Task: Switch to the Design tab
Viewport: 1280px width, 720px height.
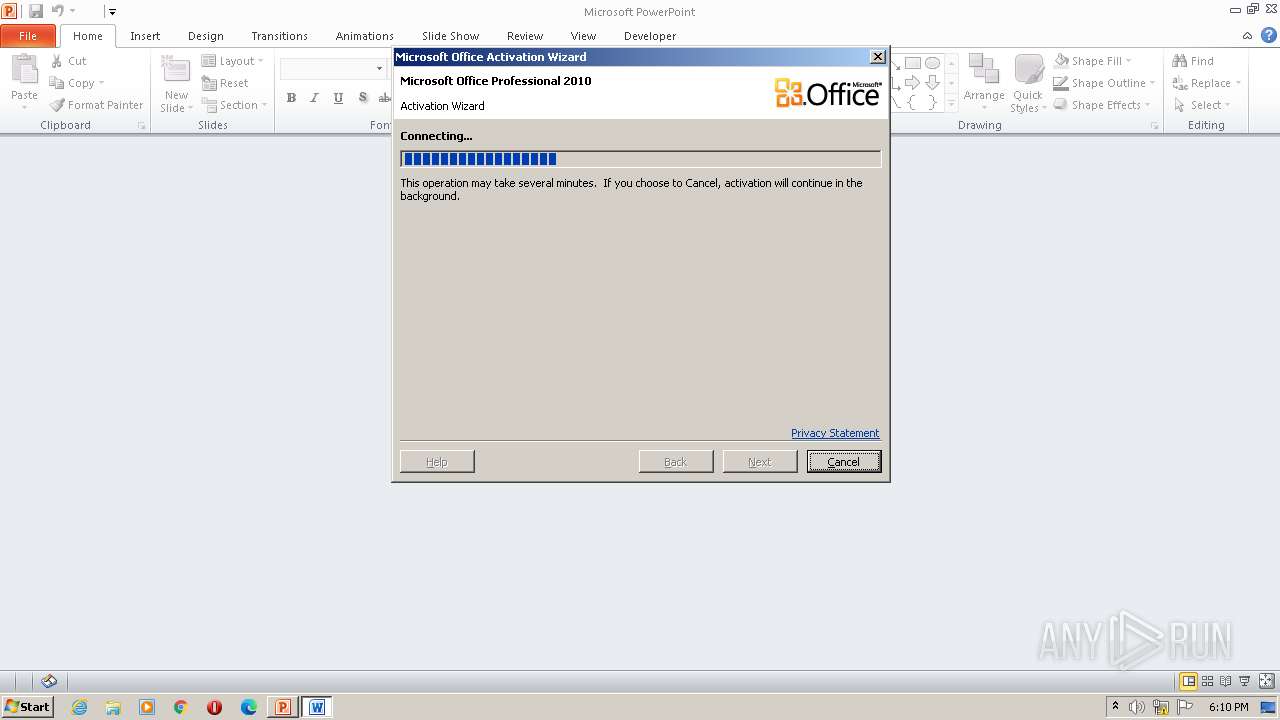Action: point(206,36)
